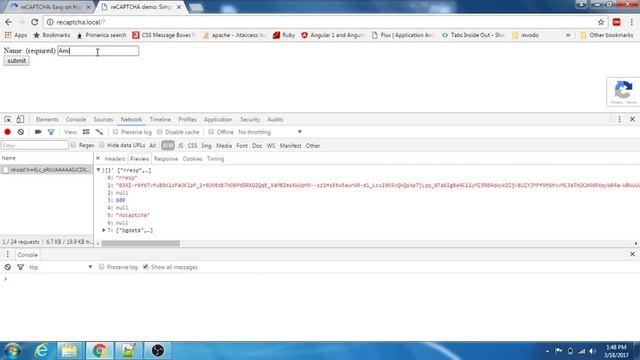Activate the inspect element picker
Viewport: 640px width, 360px height.
(x=8, y=119)
